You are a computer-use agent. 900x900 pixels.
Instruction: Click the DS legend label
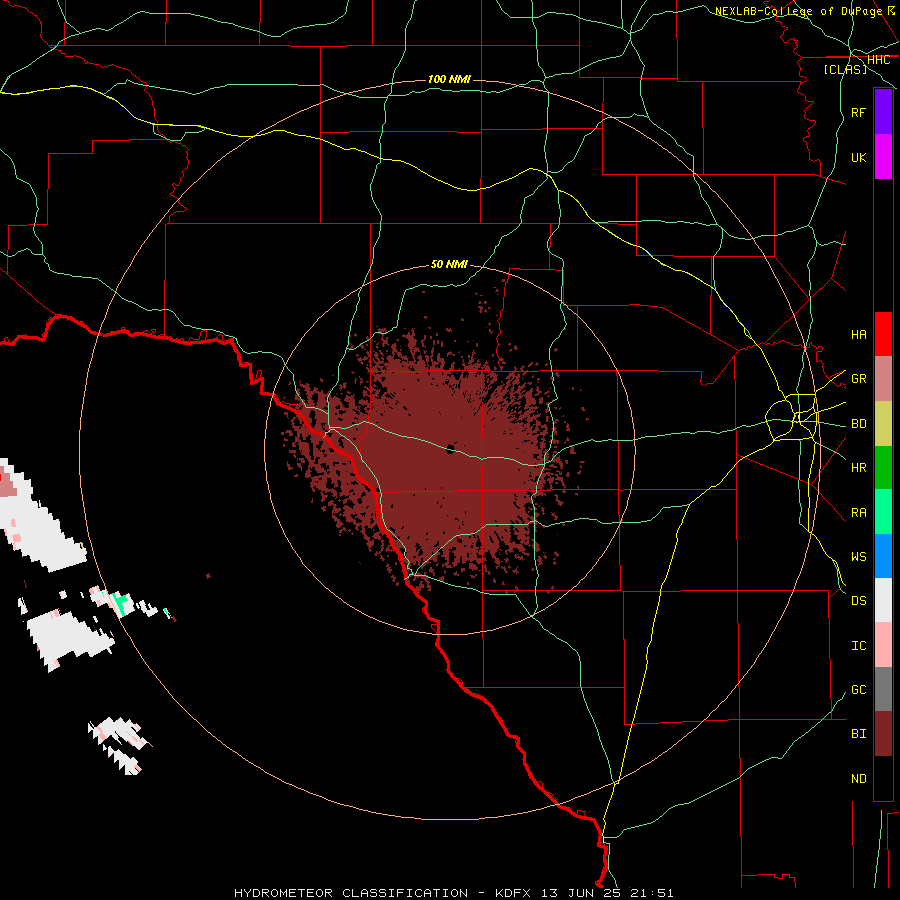pos(858,601)
